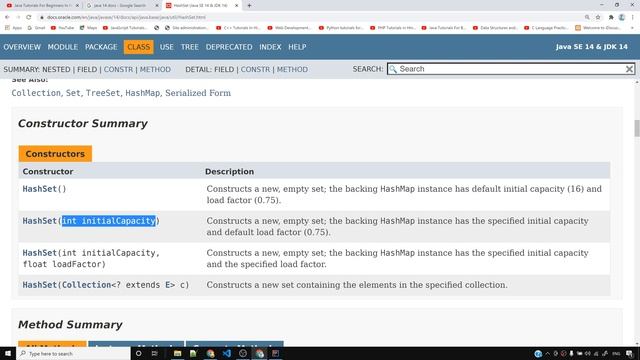This screenshot has height=360, width=640.
Task: Open the DEPRECATED nav item
Action: (x=229, y=47)
